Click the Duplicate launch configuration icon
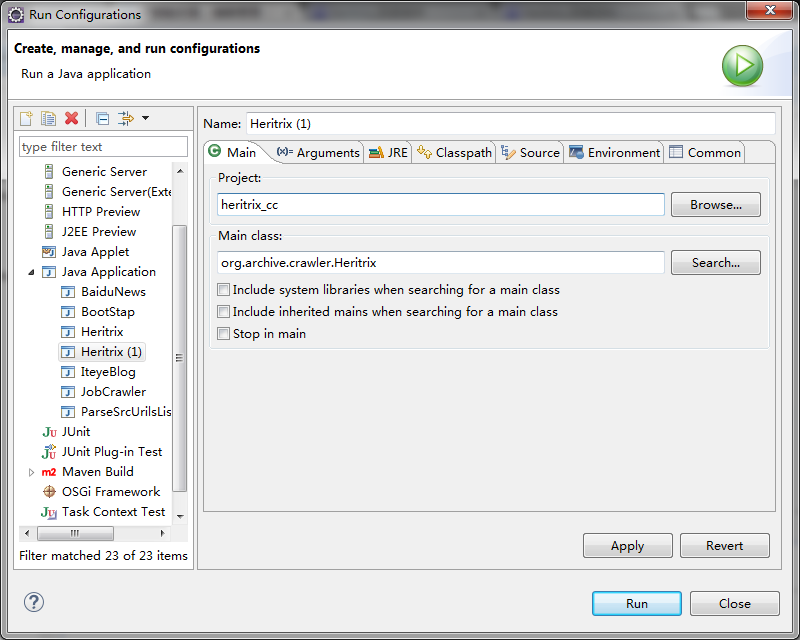 click(48, 118)
